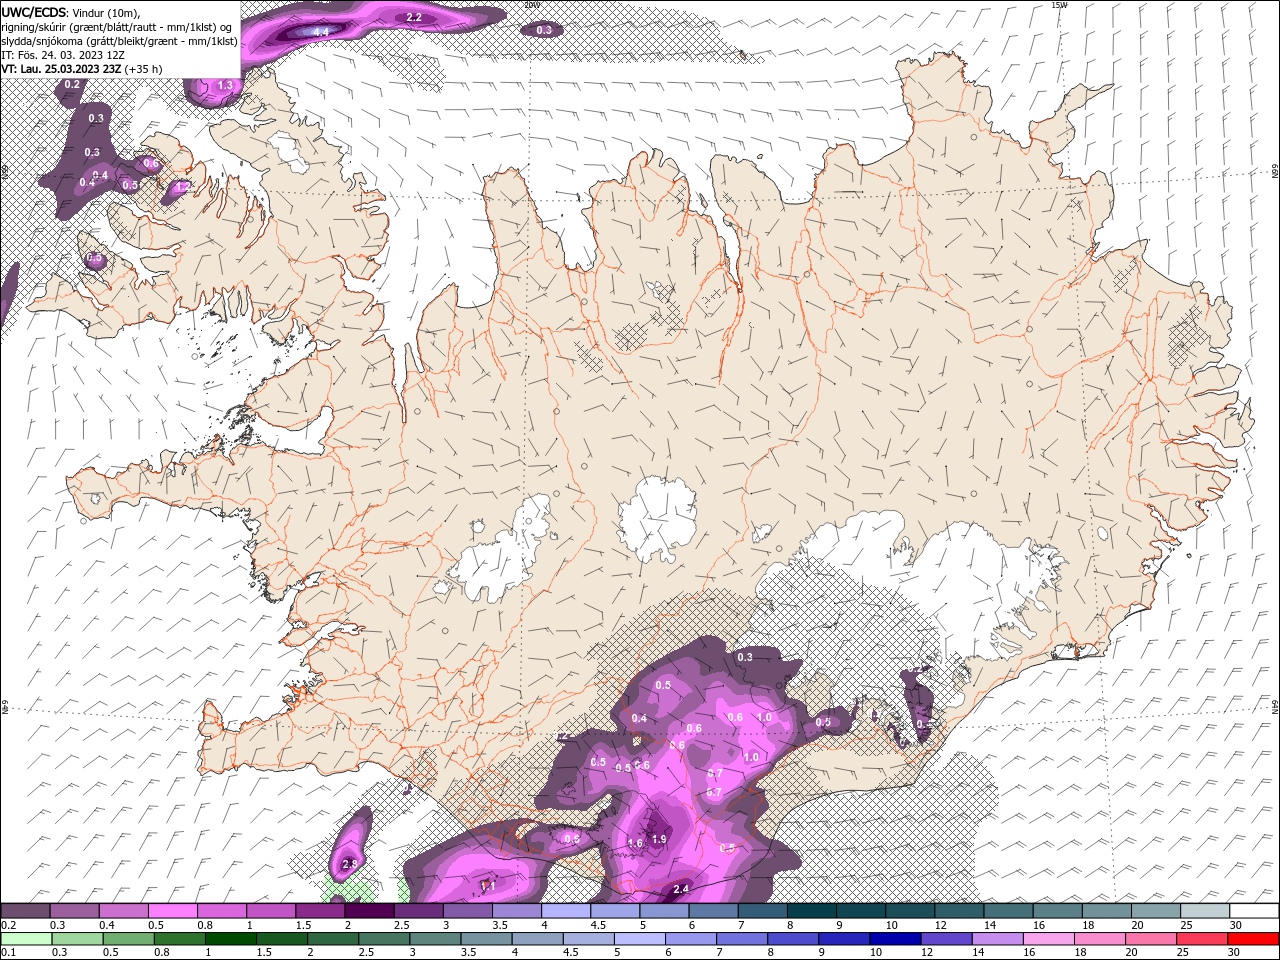Viewport: 1280px width, 960px height.
Task: Click the upper-scale swatch between 0.5 and 0.8
Action: coord(173,911)
